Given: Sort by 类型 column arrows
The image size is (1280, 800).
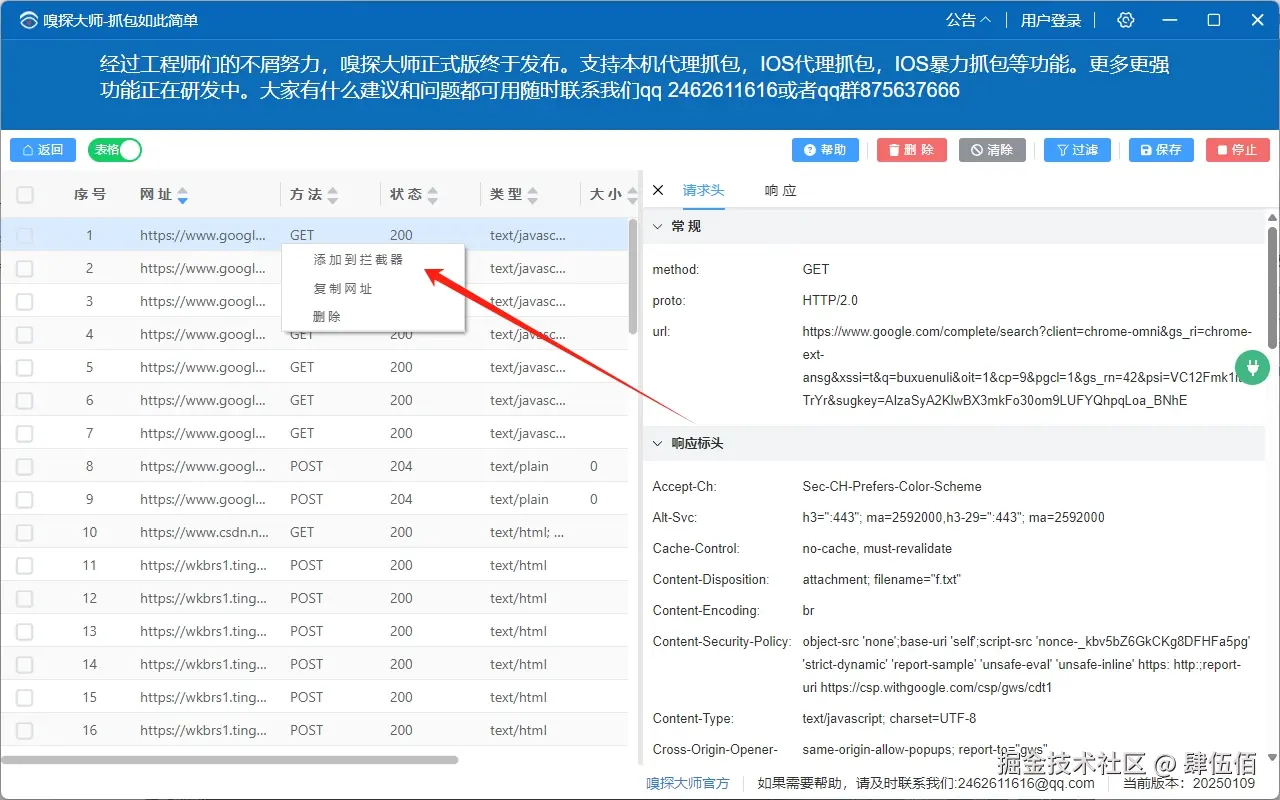Looking at the screenshot, I should point(533,195).
